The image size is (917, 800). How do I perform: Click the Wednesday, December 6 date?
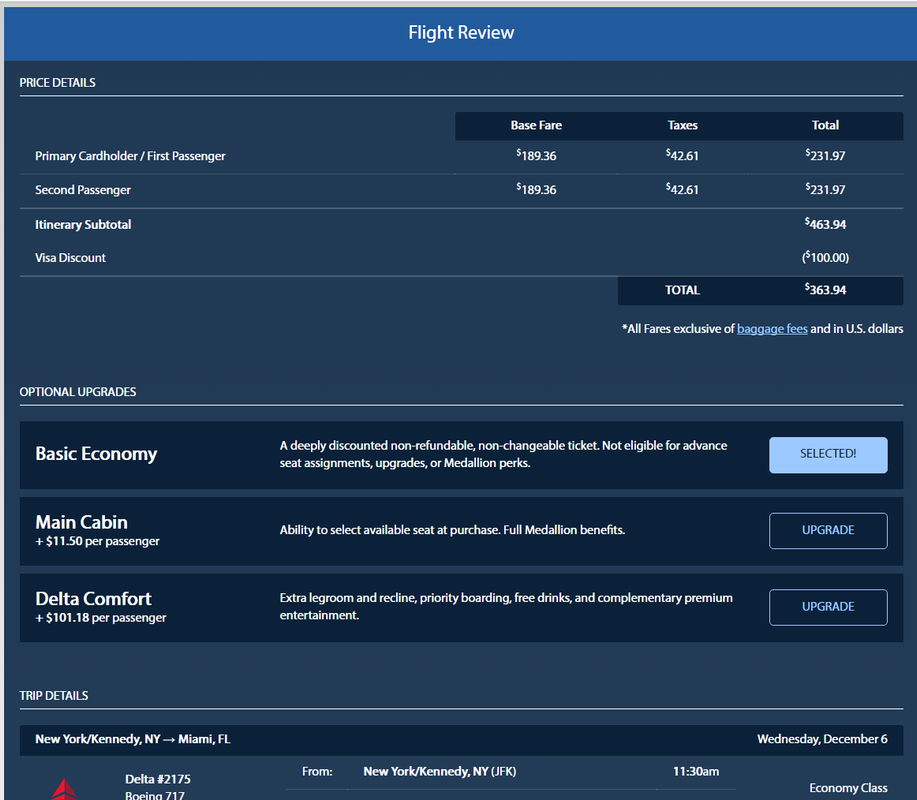coord(822,739)
